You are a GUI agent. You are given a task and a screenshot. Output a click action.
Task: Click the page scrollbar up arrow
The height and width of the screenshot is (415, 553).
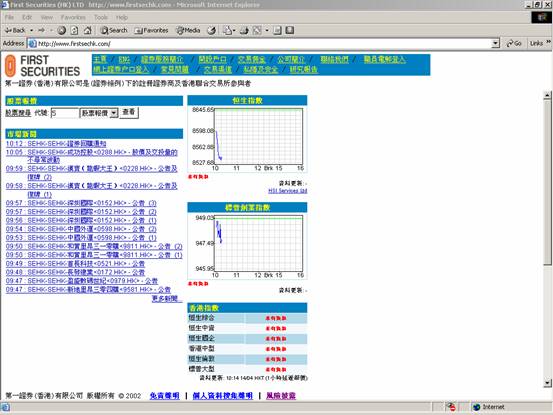click(547, 95)
